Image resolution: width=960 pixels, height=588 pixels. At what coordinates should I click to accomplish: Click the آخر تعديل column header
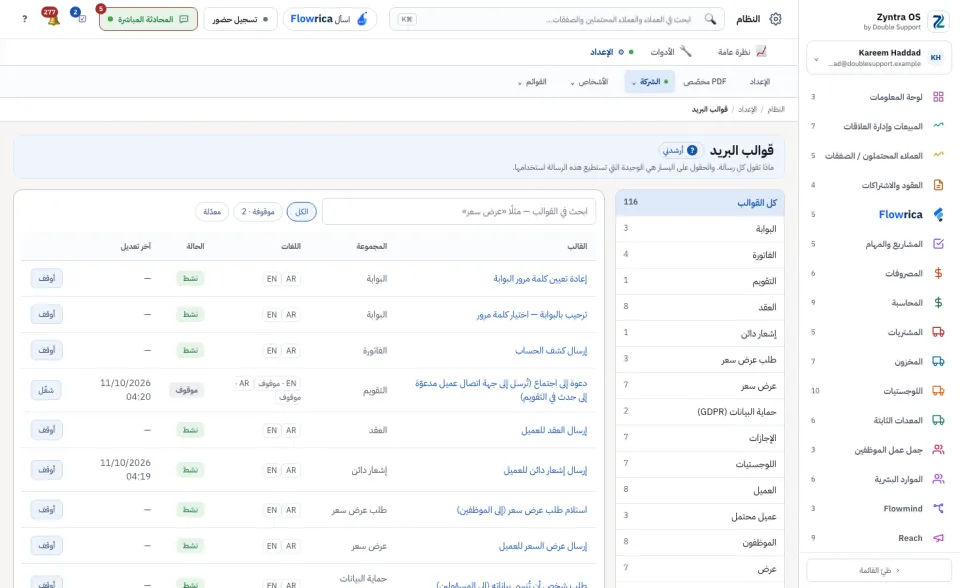point(135,246)
